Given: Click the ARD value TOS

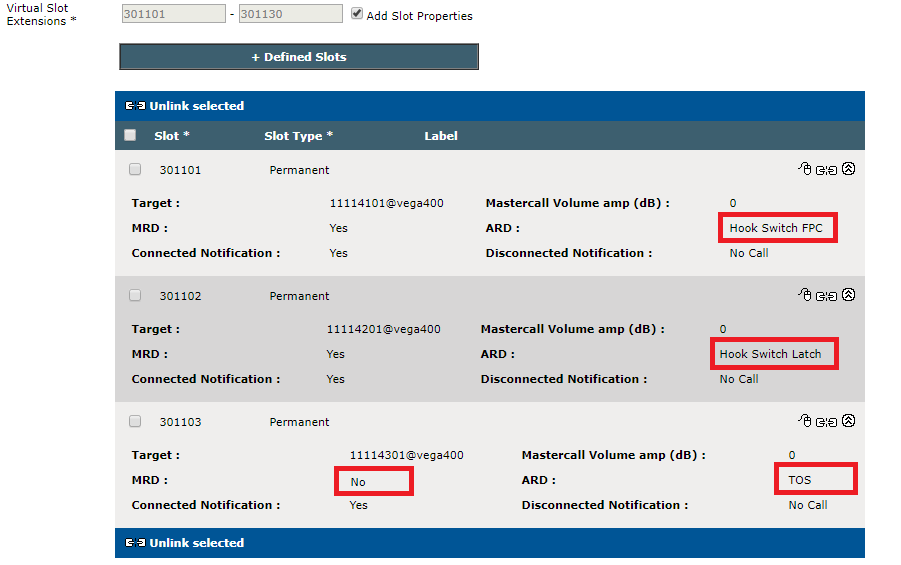Looking at the screenshot, I should coord(800,480).
